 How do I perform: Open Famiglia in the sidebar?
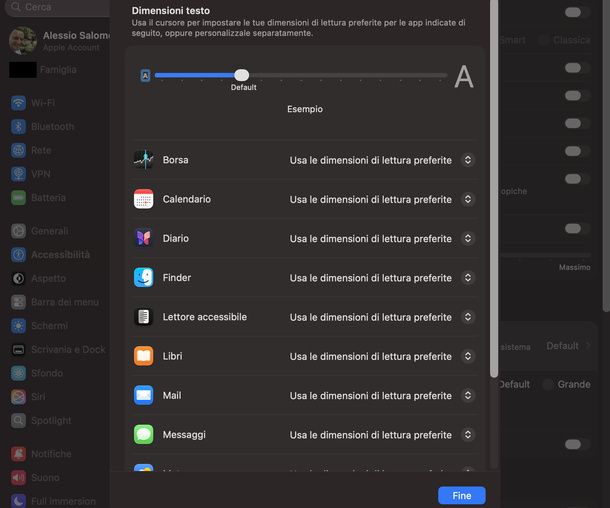[x=43, y=70]
